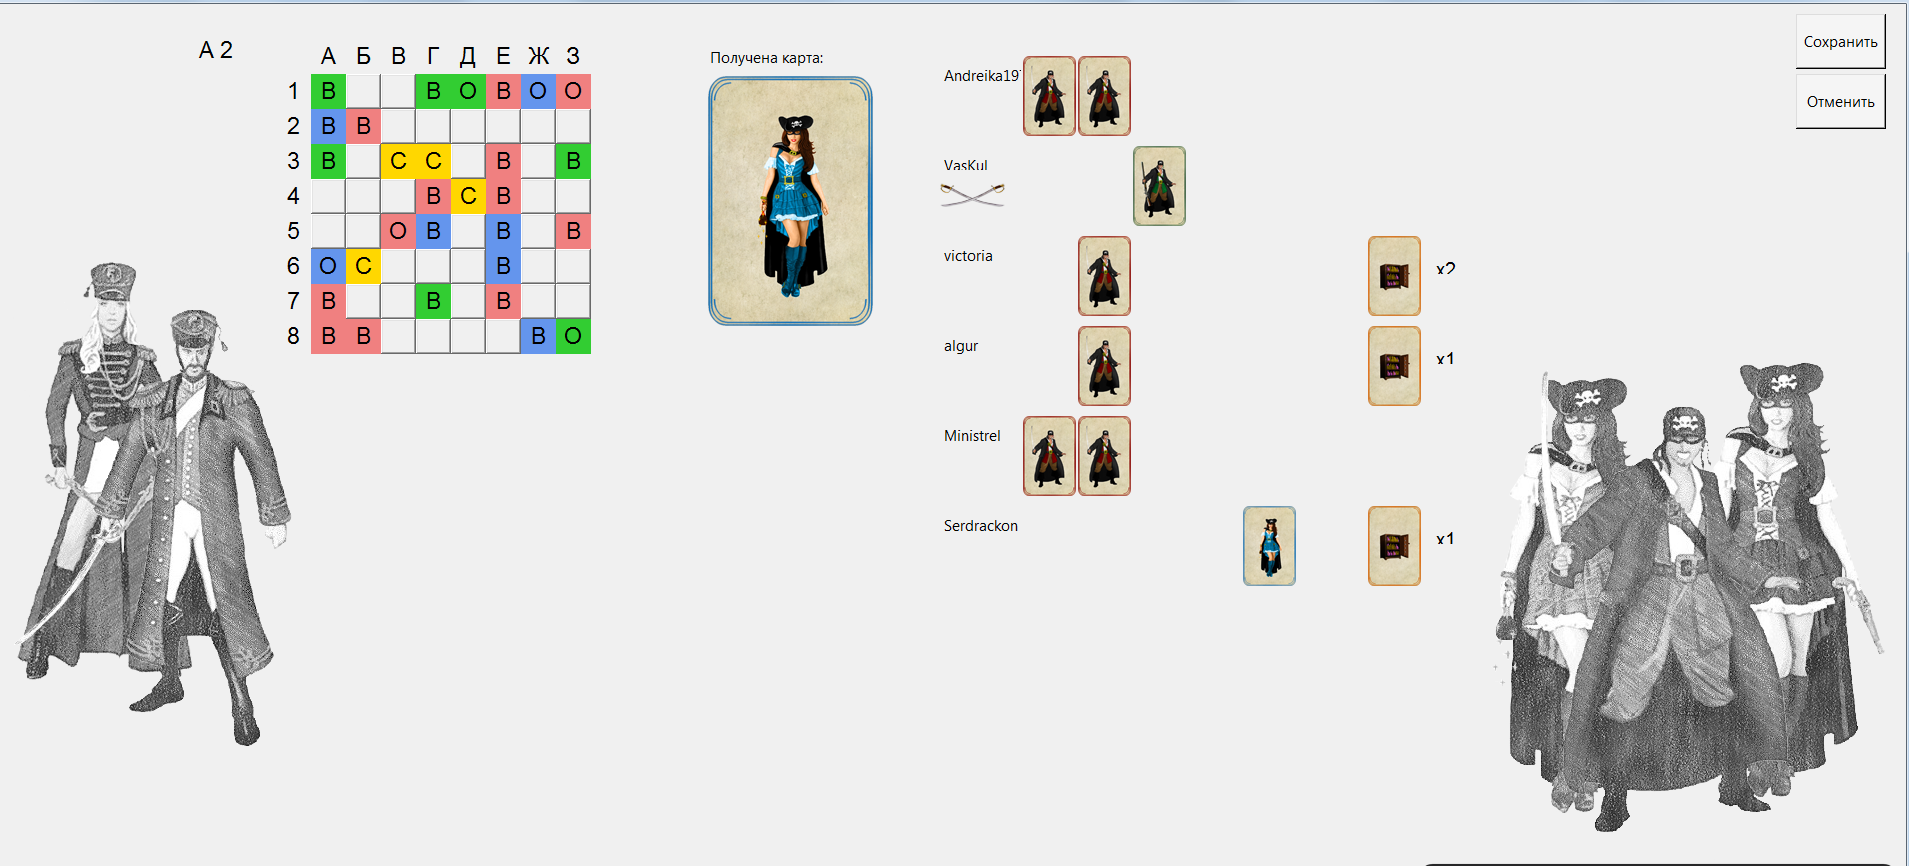The image size is (1909, 866).
Task: Select yellow C cell Д4 on the grid
Action: click(x=468, y=196)
